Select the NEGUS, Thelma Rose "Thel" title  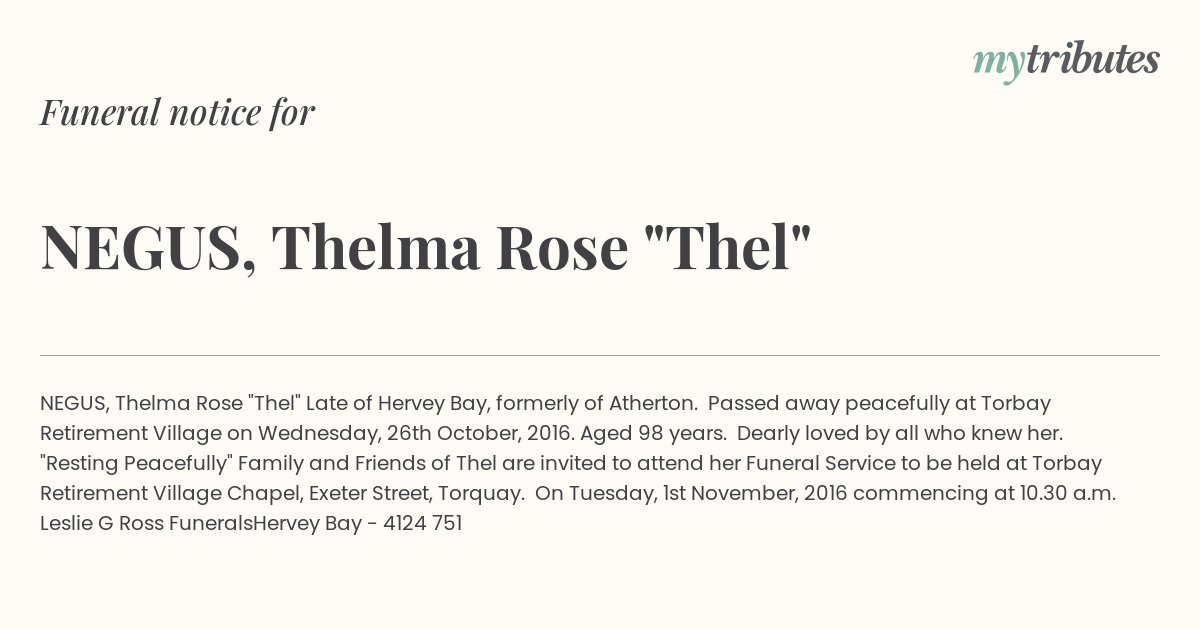coord(425,247)
